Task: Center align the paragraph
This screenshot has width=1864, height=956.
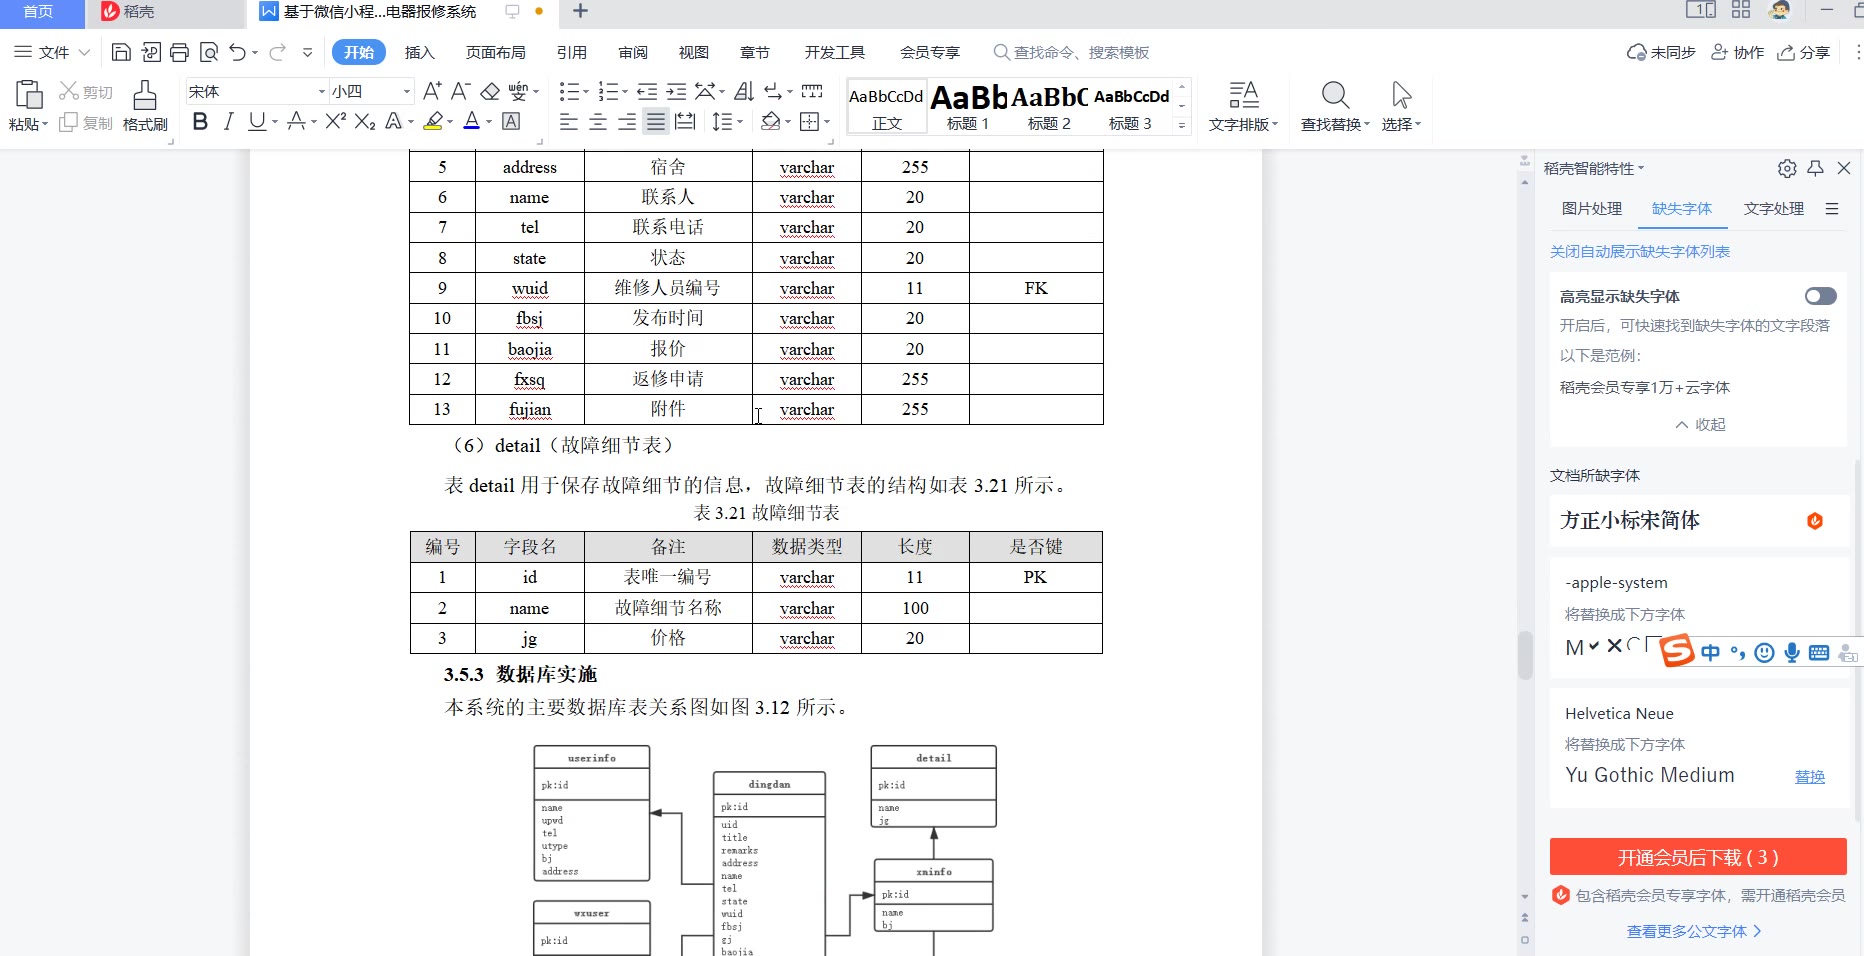Action: [598, 121]
